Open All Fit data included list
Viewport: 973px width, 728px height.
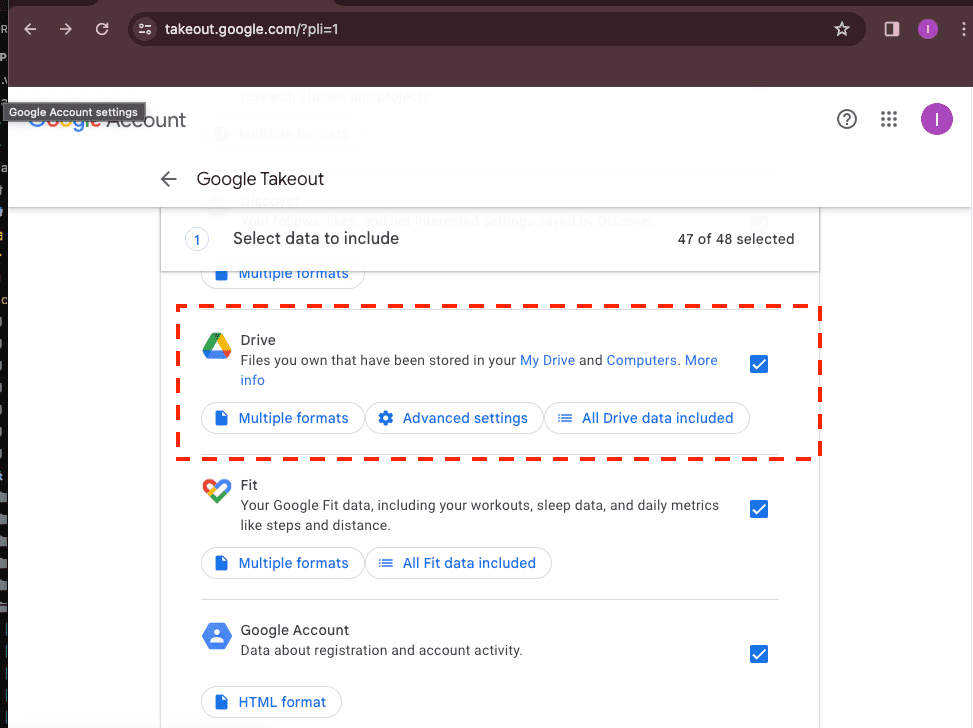(458, 563)
